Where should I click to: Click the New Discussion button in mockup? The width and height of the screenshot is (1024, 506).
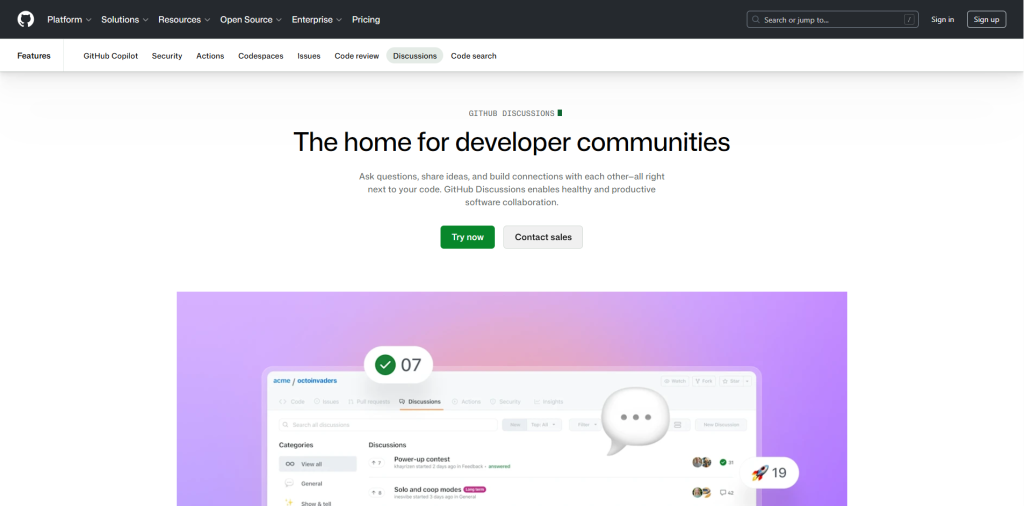[x=721, y=424]
